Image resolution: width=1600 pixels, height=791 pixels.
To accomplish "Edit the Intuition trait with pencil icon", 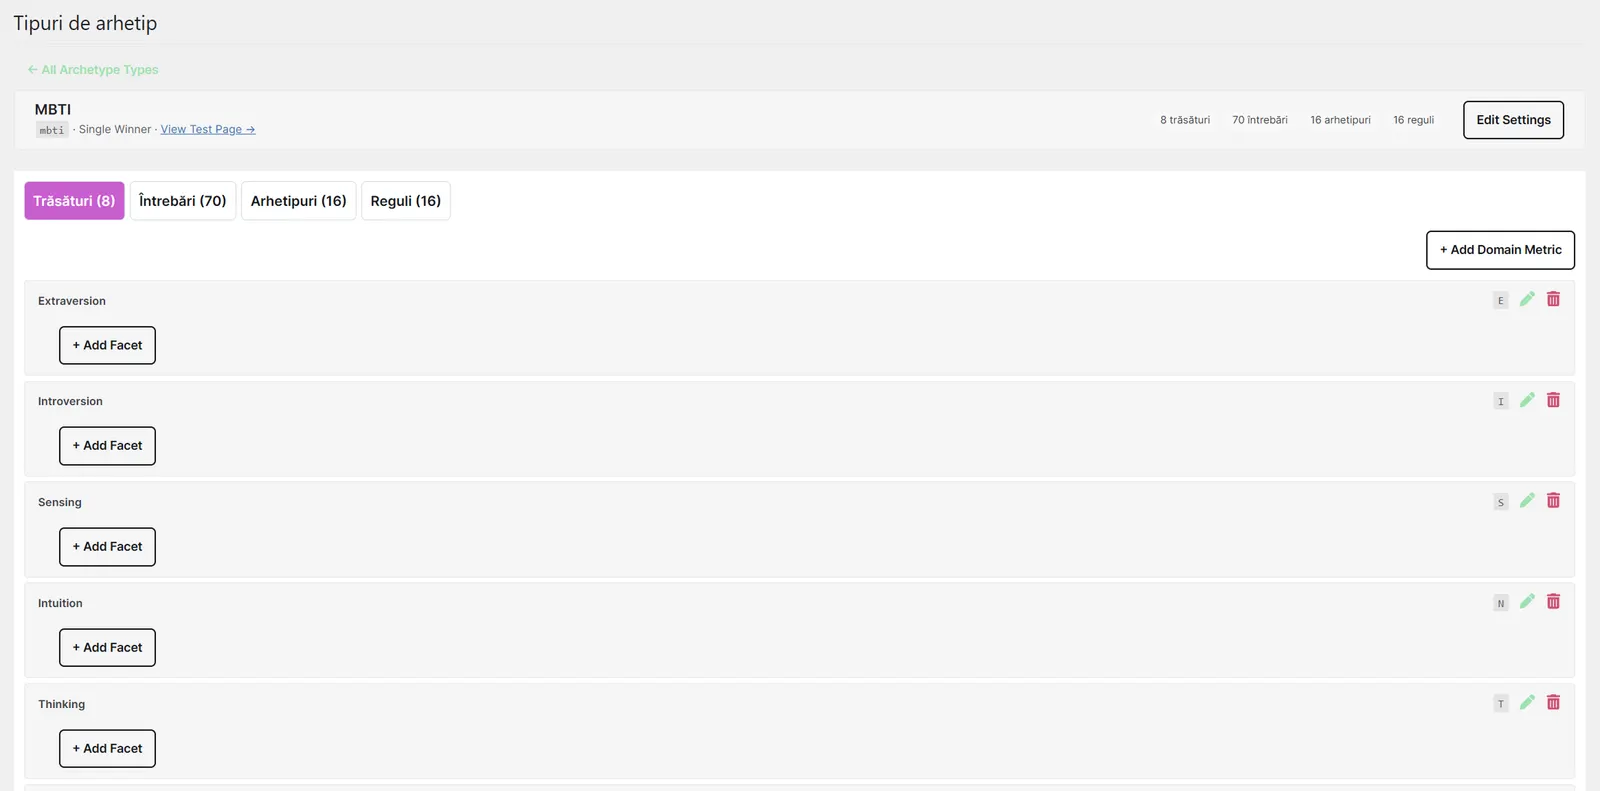I will 1527,601.
